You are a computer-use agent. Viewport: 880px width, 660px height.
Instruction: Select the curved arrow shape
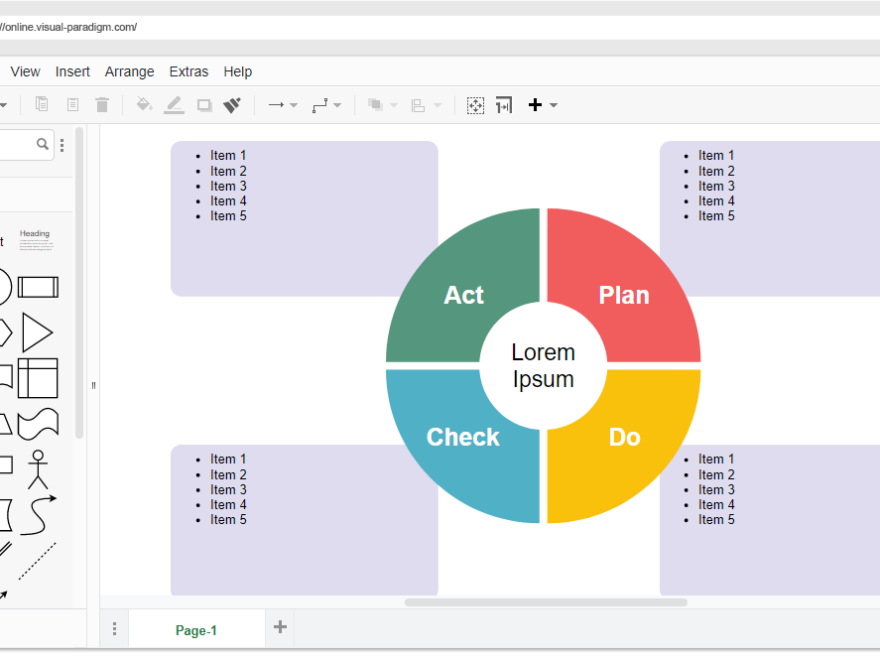[x=38, y=513]
